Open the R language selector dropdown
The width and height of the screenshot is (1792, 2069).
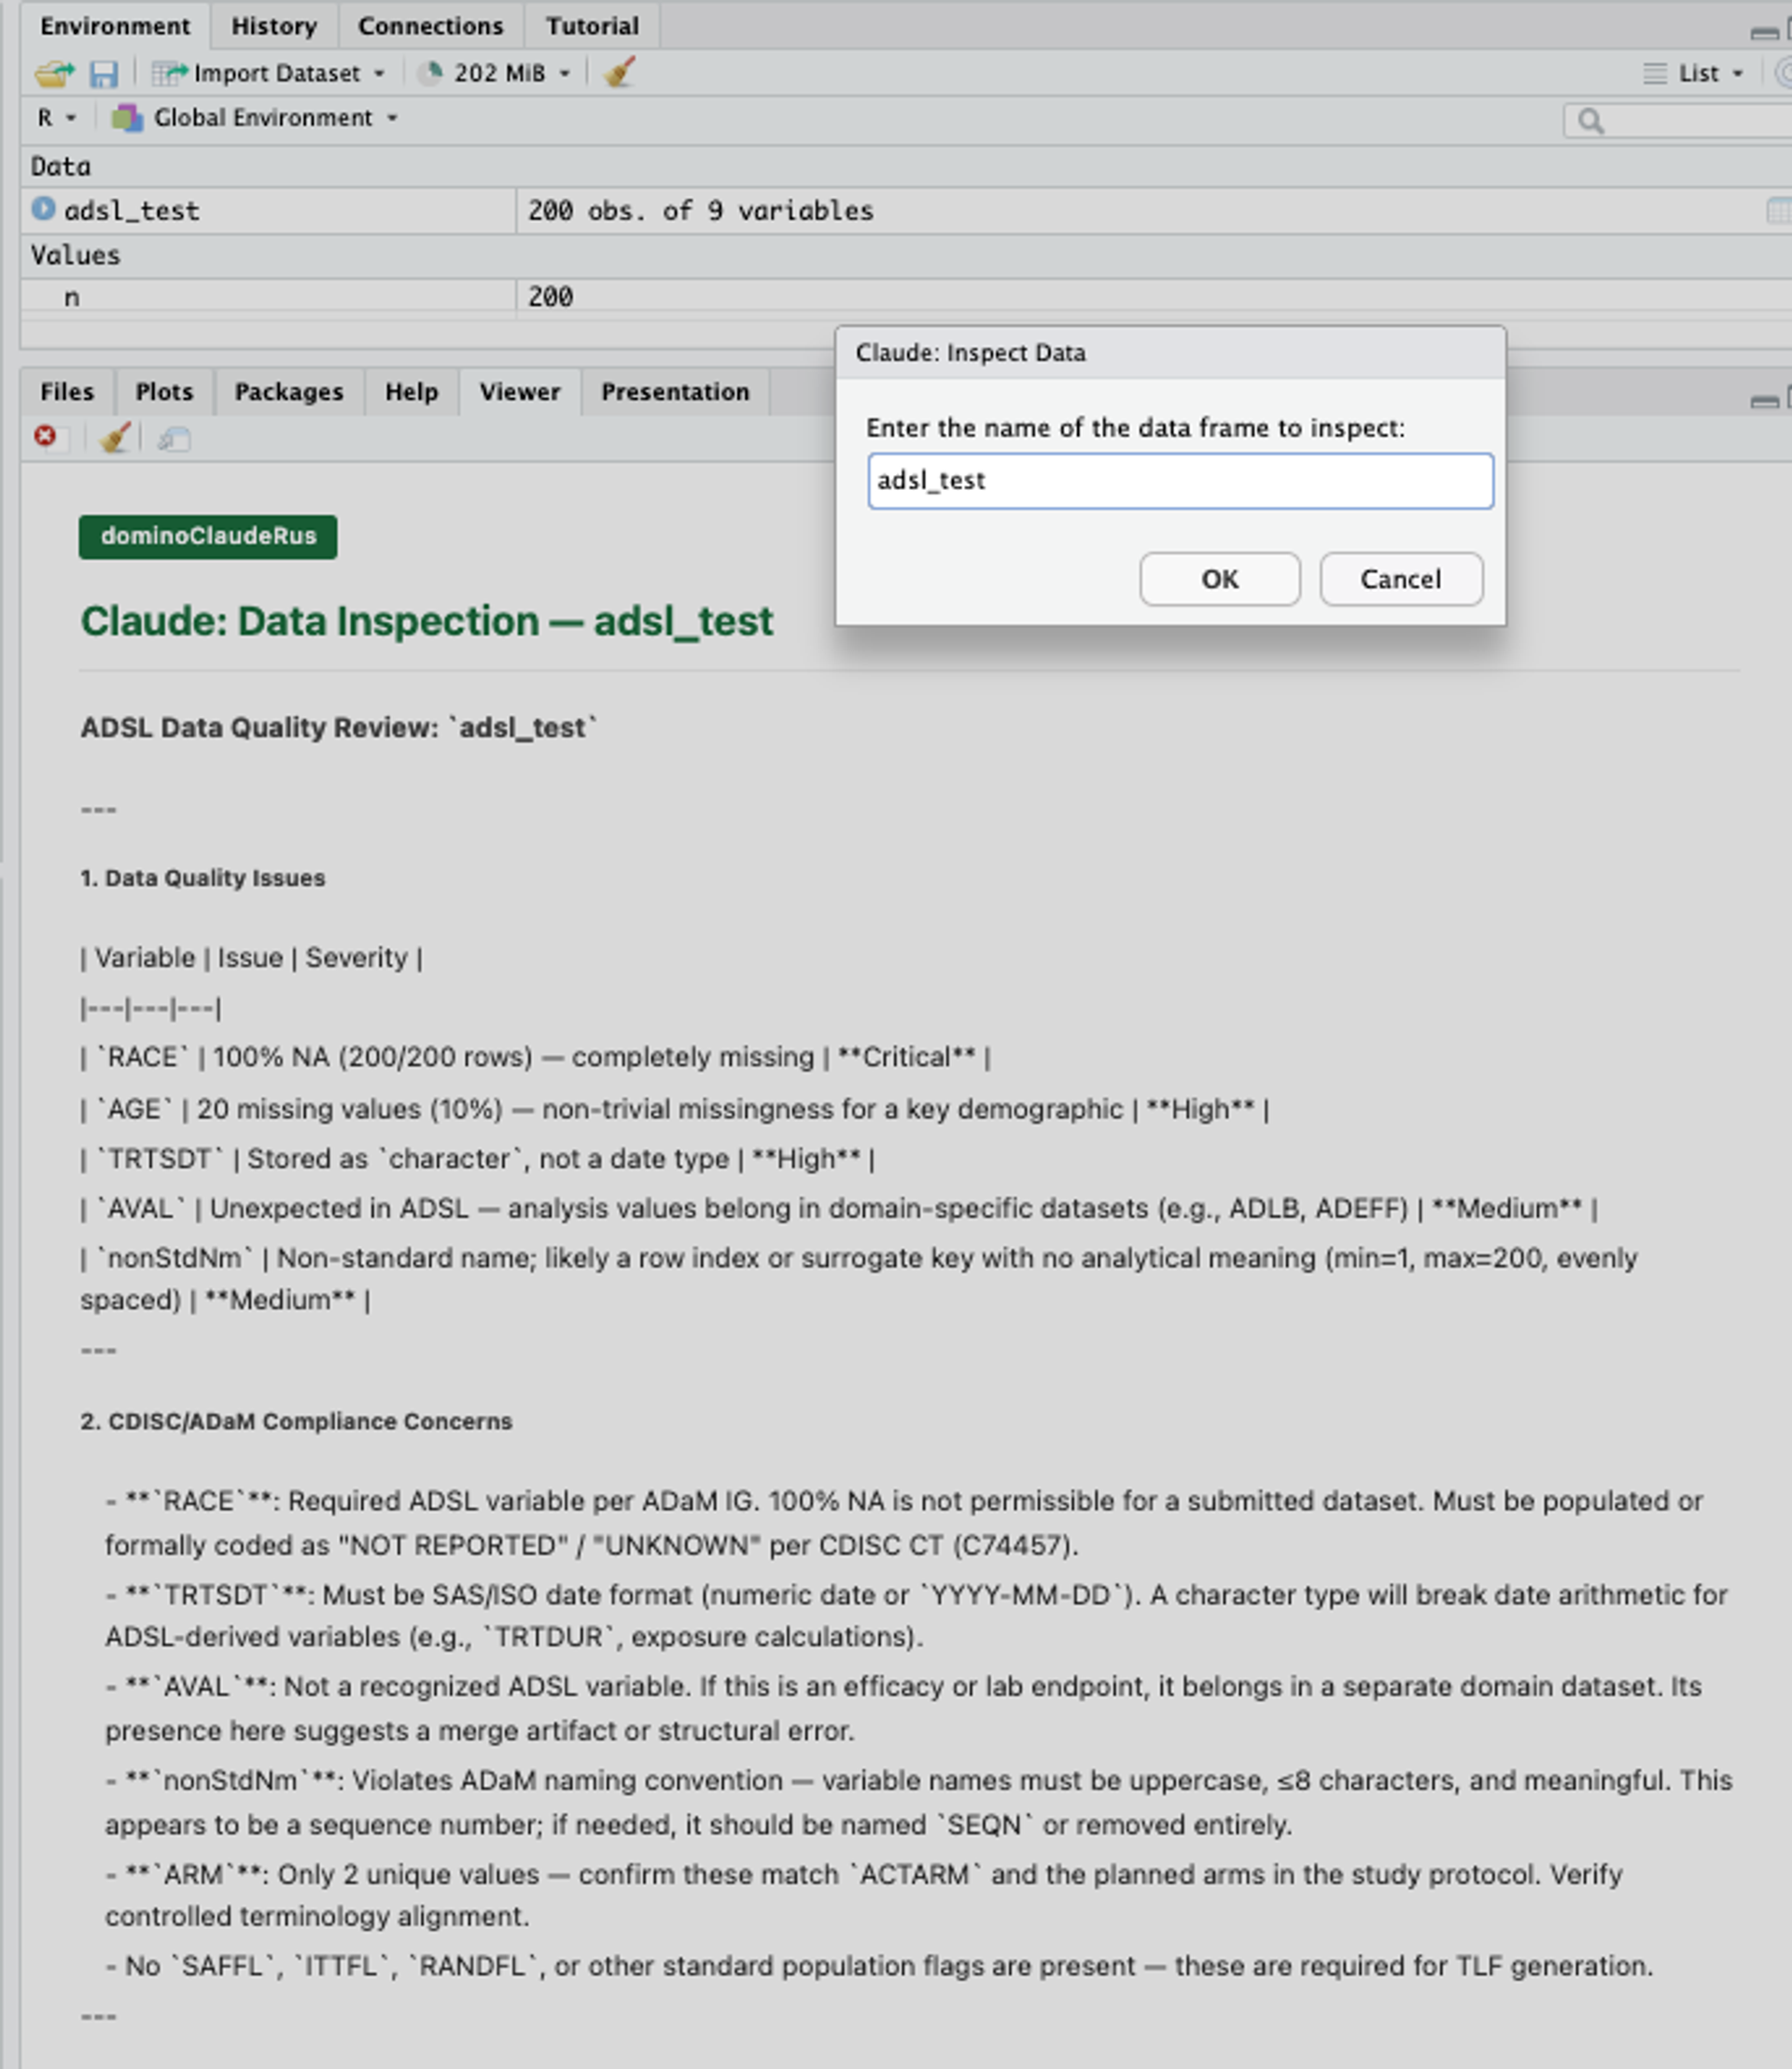(56, 118)
